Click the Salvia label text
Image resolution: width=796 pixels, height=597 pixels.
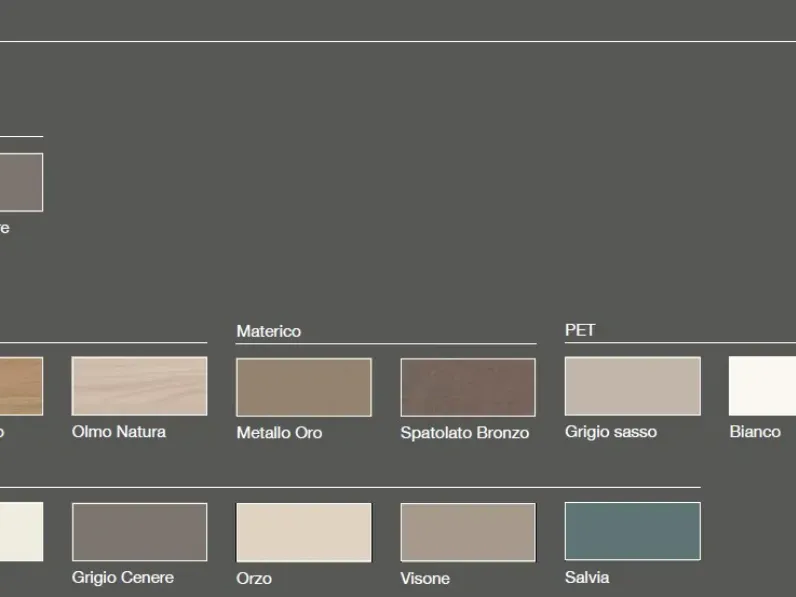coord(587,577)
